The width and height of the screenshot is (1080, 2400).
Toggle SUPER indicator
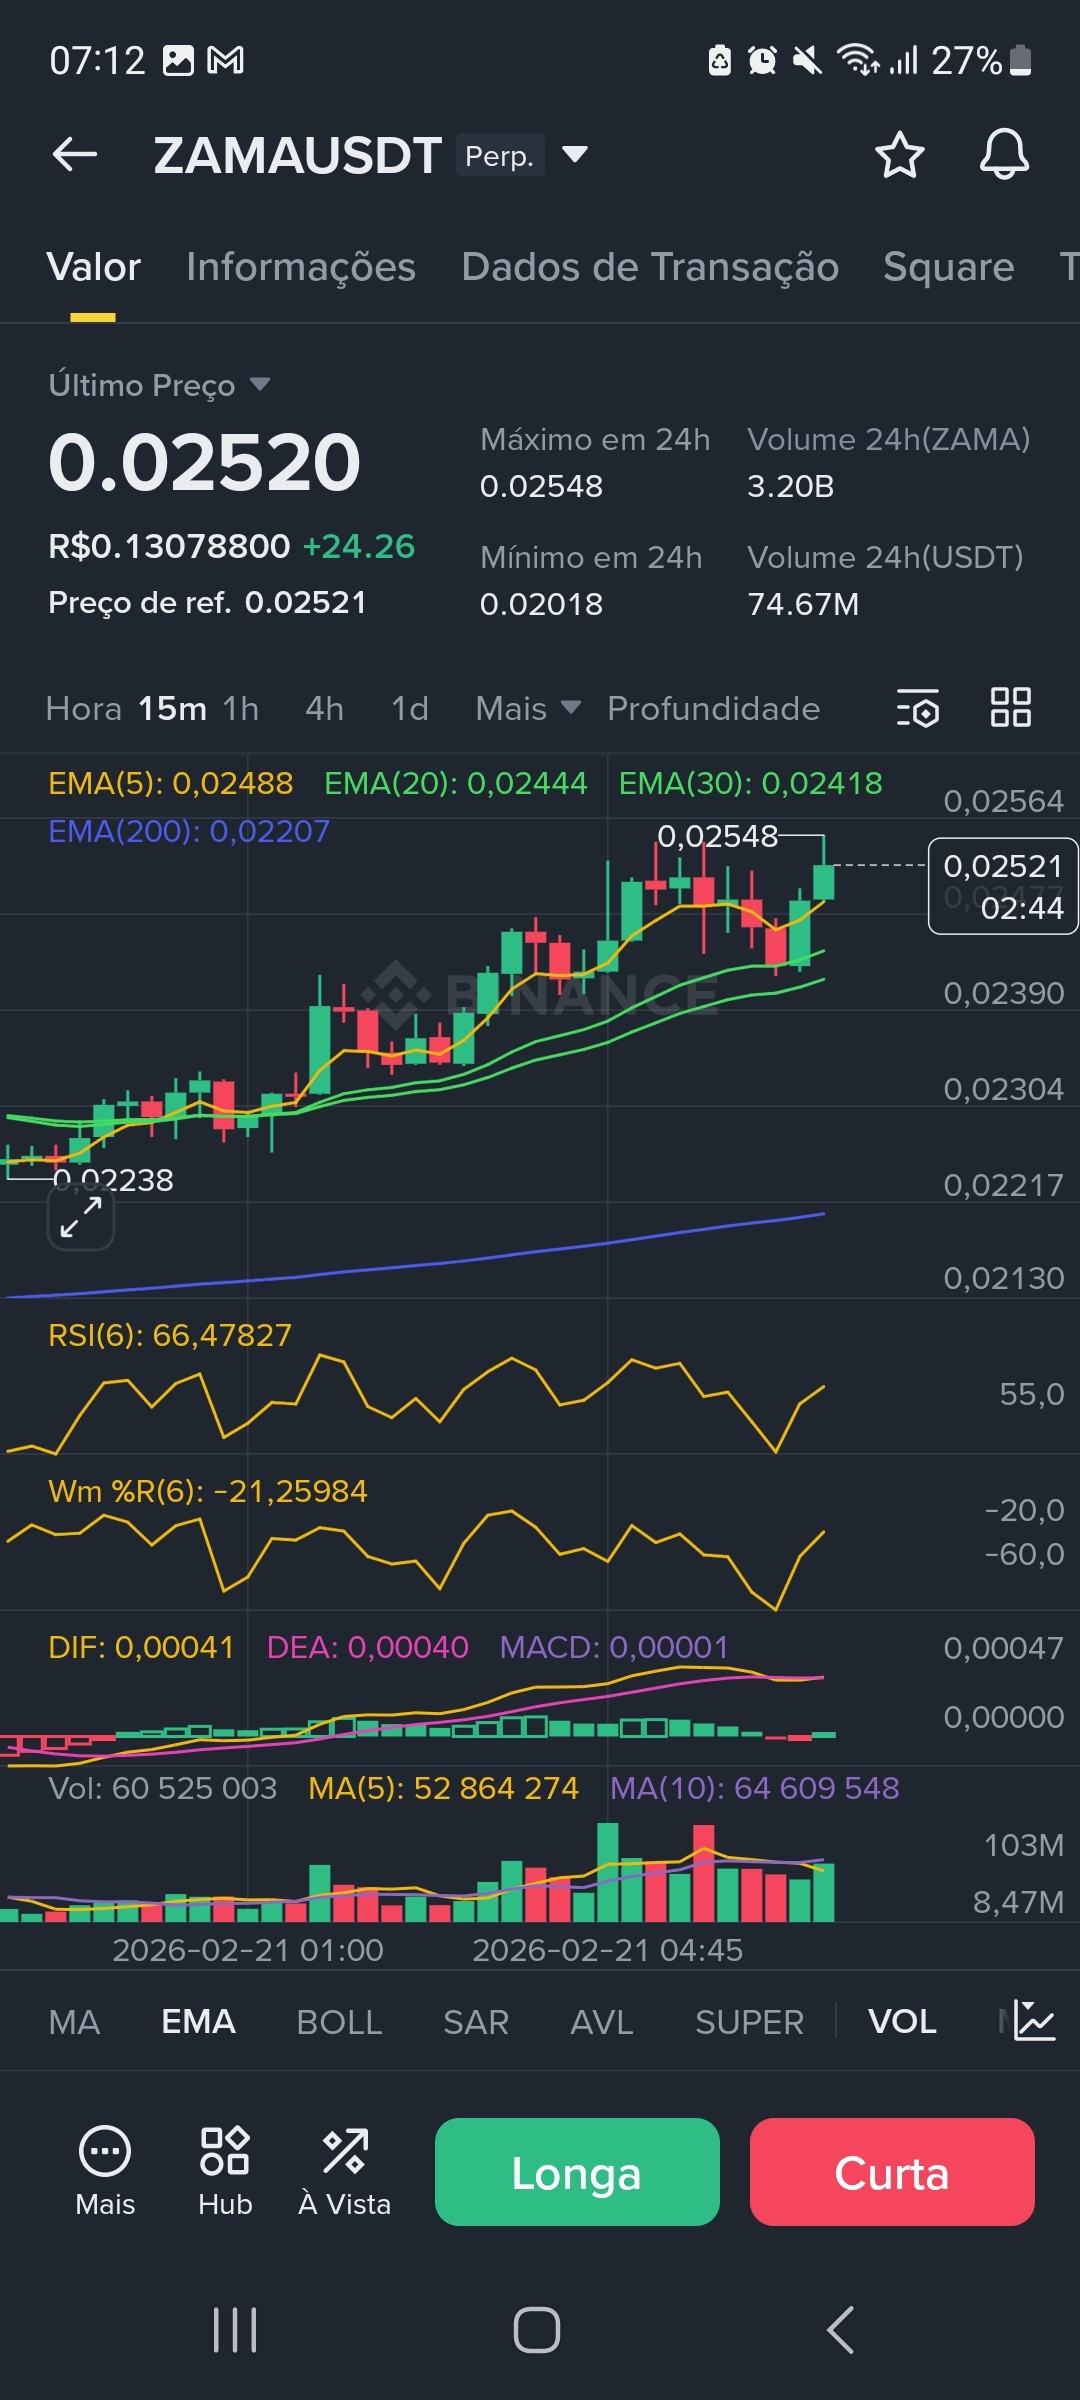click(749, 2022)
